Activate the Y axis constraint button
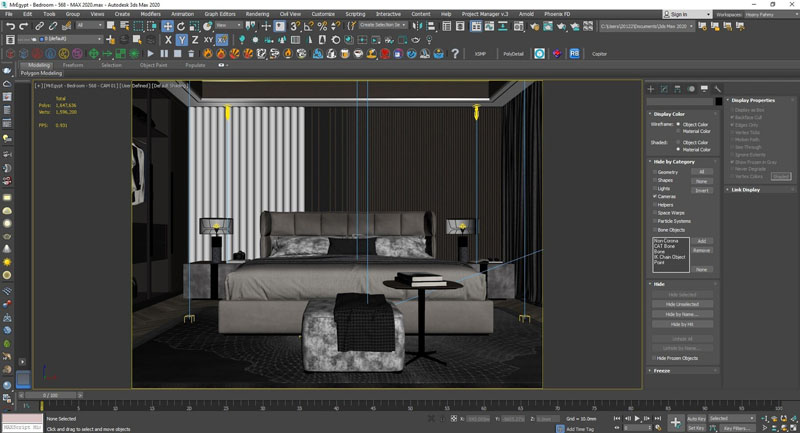This screenshot has height=433, width=800. click(x=182, y=40)
